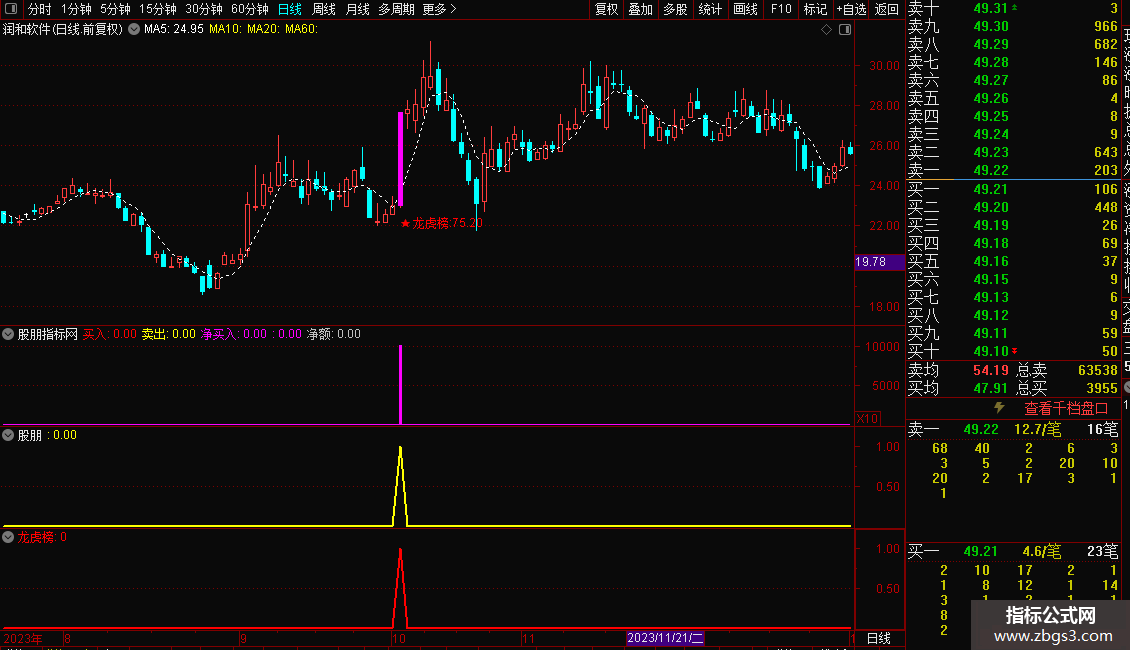Click the magenta spike in 股朋指标网 panel
1130x650 pixels.
coord(401,384)
